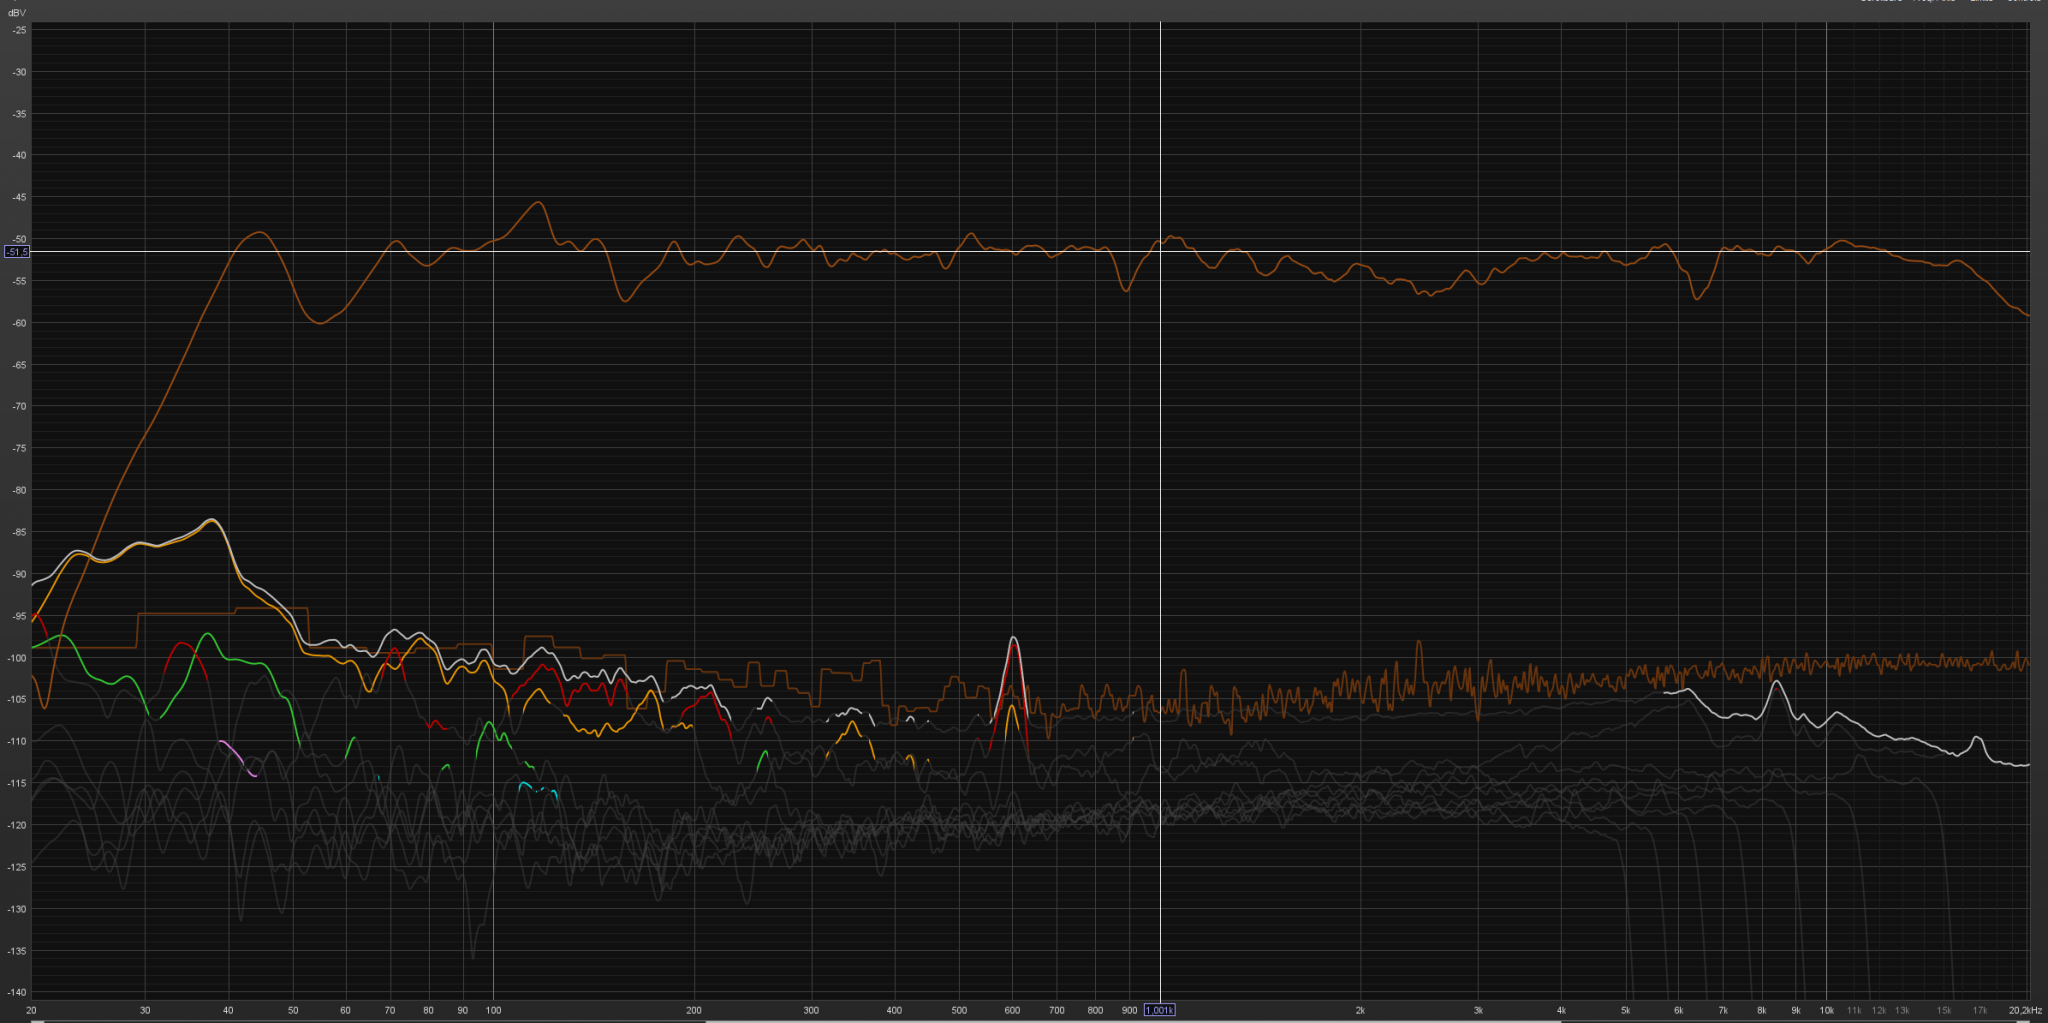
Task: Click the 40 tick label on the frequency axis
Action: pyautogui.click(x=228, y=1010)
